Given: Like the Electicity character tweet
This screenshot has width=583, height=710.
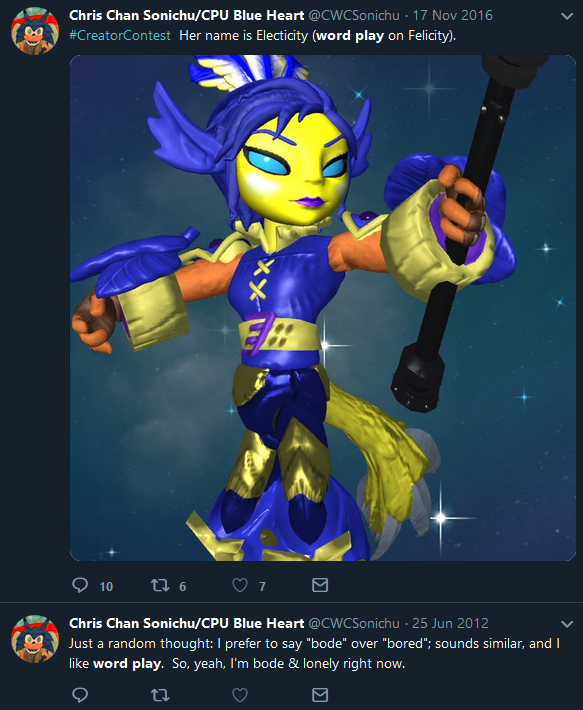Looking at the screenshot, I should point(240,585).
